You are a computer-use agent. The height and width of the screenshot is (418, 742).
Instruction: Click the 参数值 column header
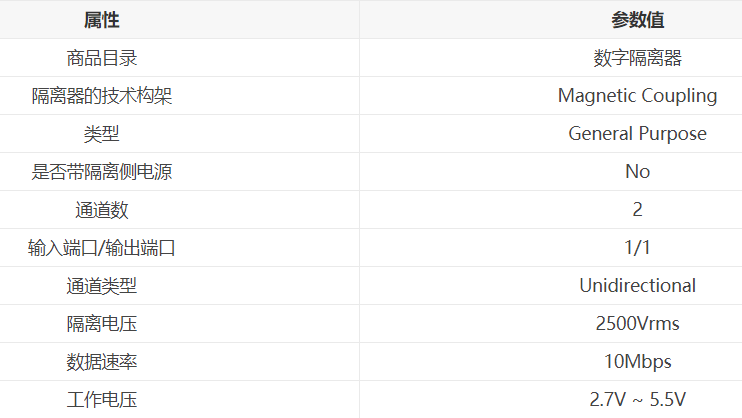(x=637, y=20)
